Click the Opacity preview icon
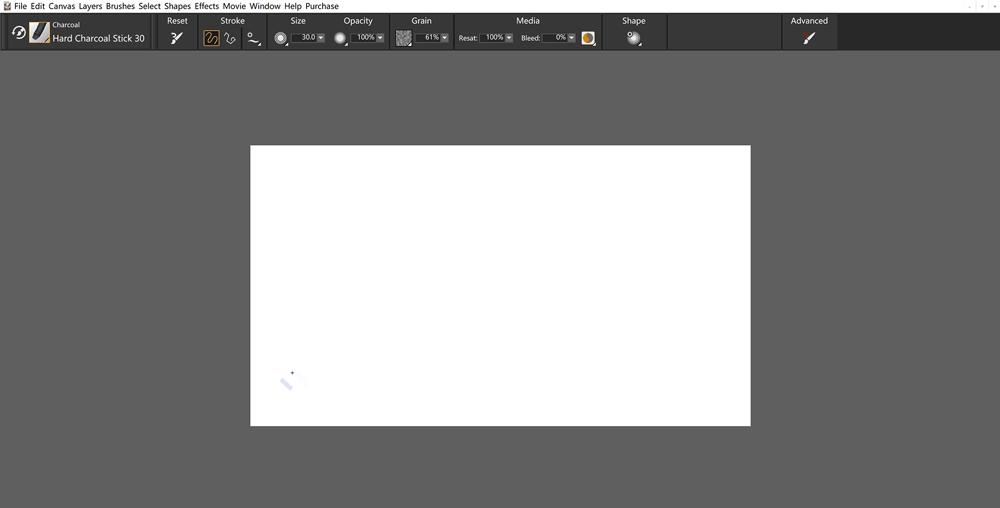The width and height of the screenshot is (1000, 508). coord(340,38)
